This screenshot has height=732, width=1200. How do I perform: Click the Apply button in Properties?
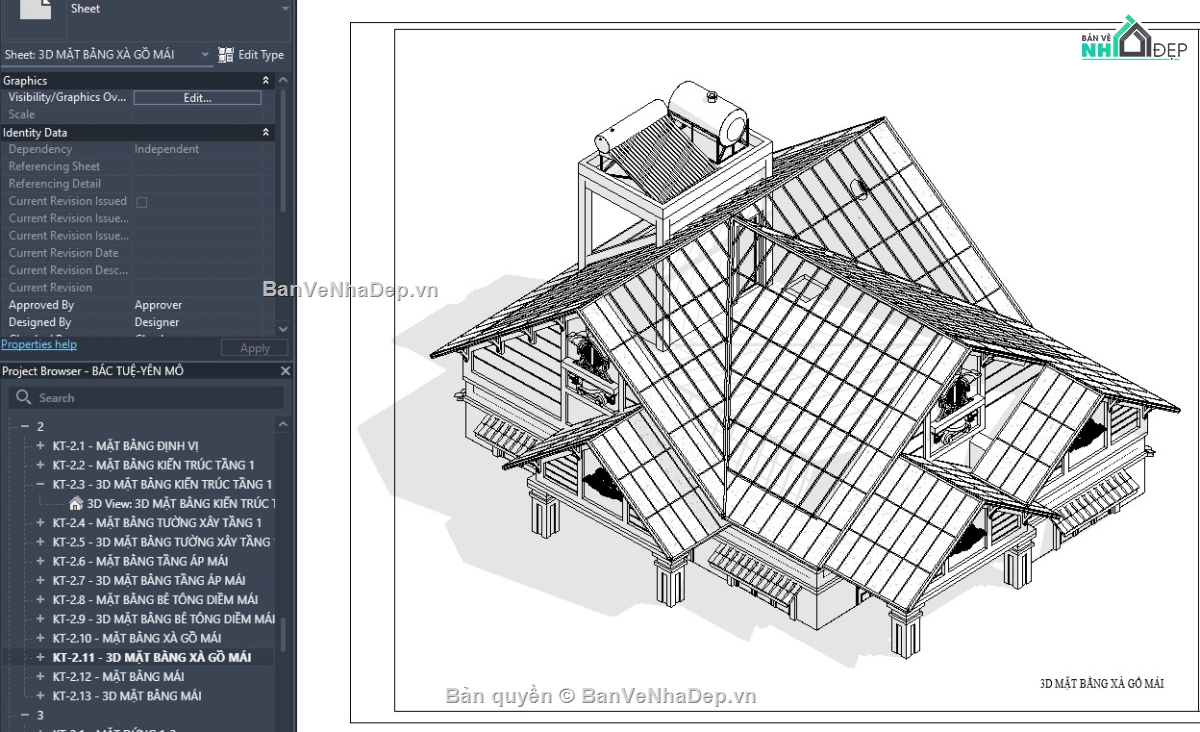pos(255,348)
